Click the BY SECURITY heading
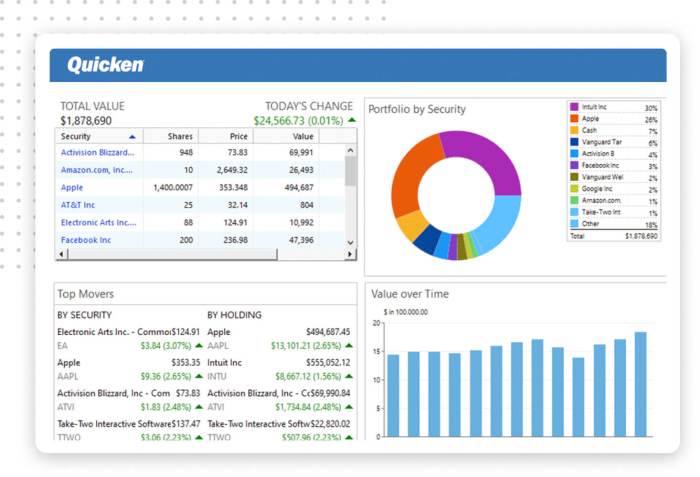The width and height of the screenshot is (700, 477). pos(84,315)
